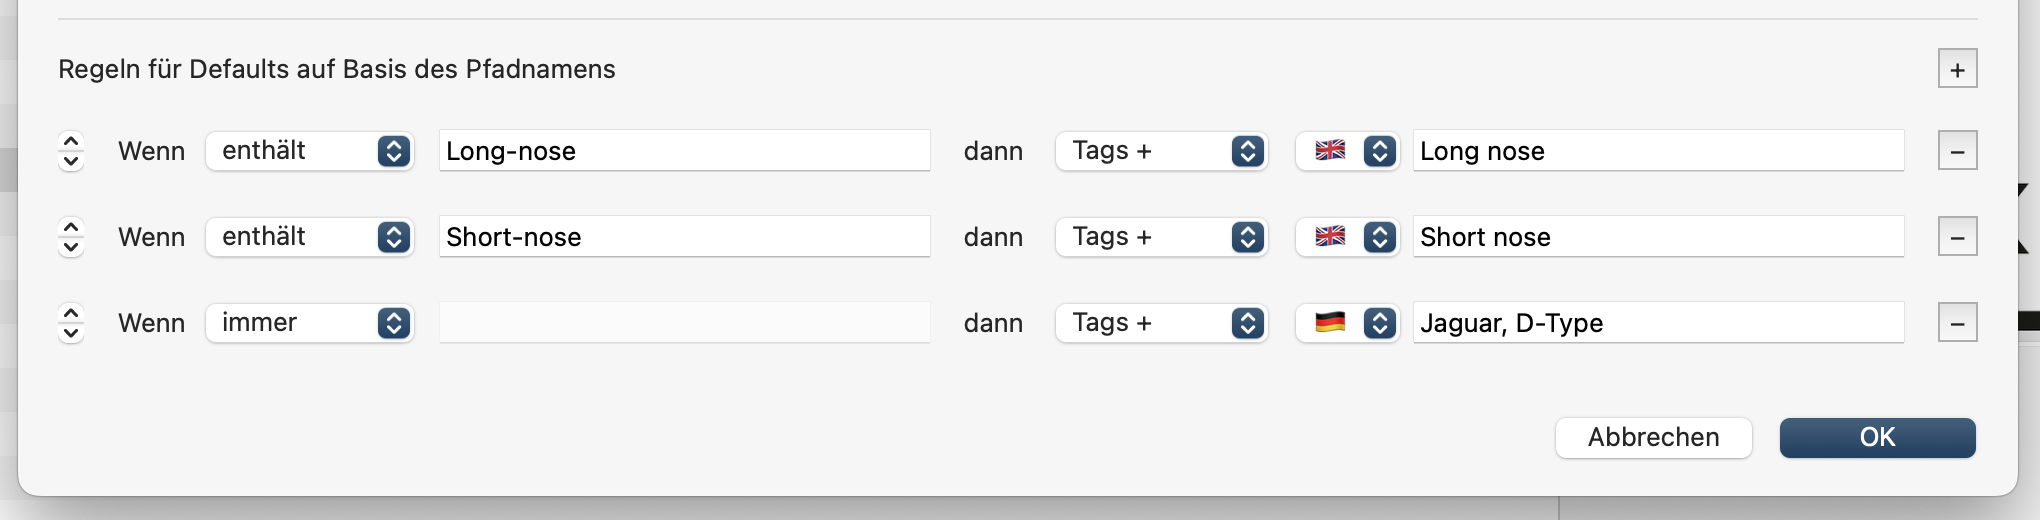The width and height of the screenshot is (2040, 520).
Task: Remove the Short-nose rule
Action: (x=1957, y=237)
